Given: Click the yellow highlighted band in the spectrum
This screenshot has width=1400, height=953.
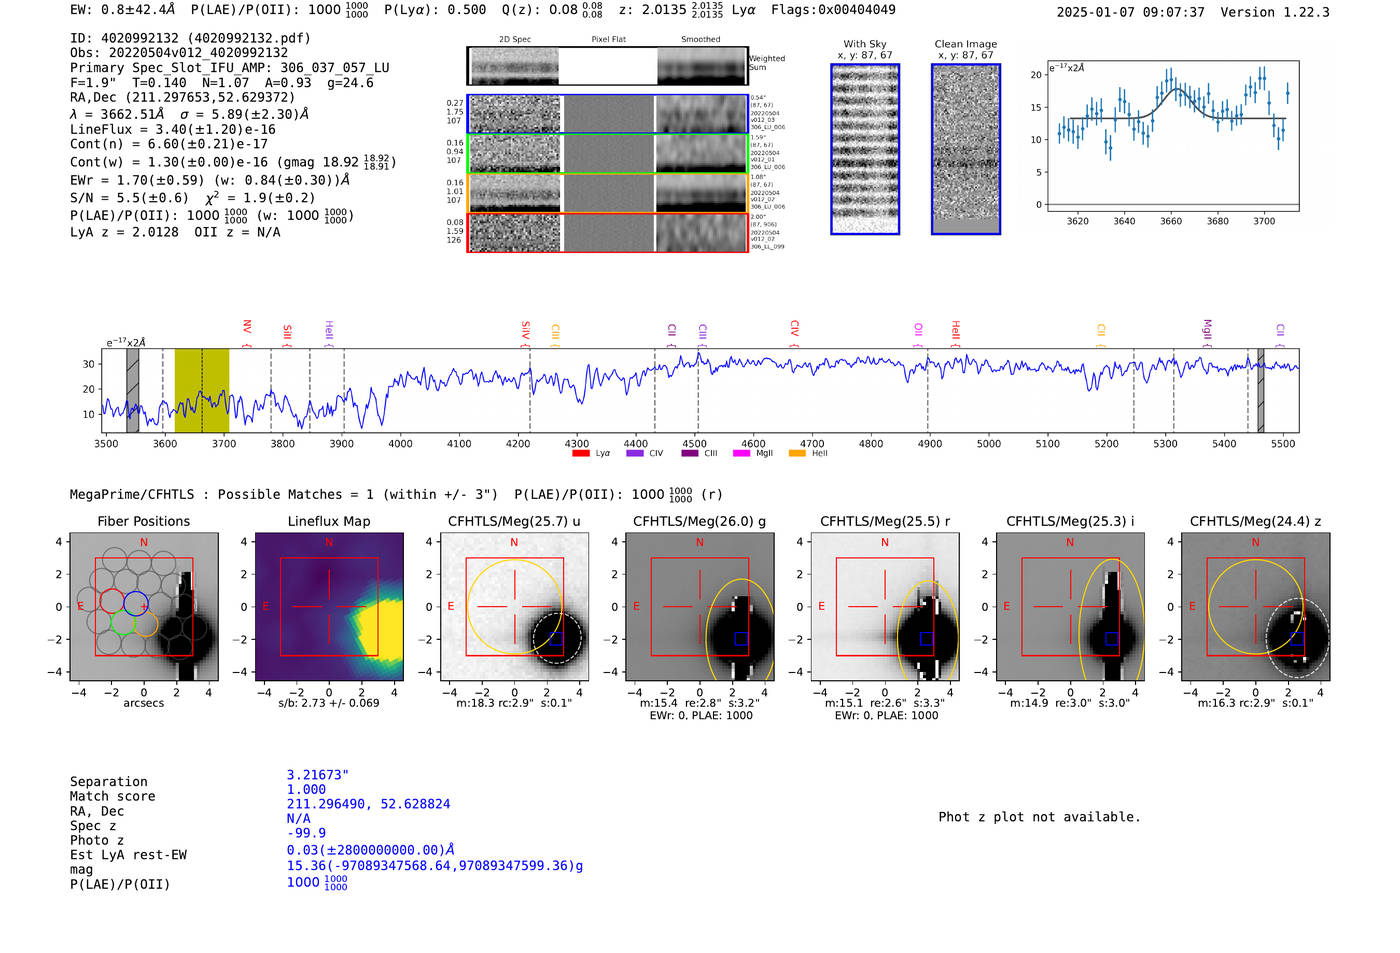Looking at the screenshot, I should coord(202,390).
